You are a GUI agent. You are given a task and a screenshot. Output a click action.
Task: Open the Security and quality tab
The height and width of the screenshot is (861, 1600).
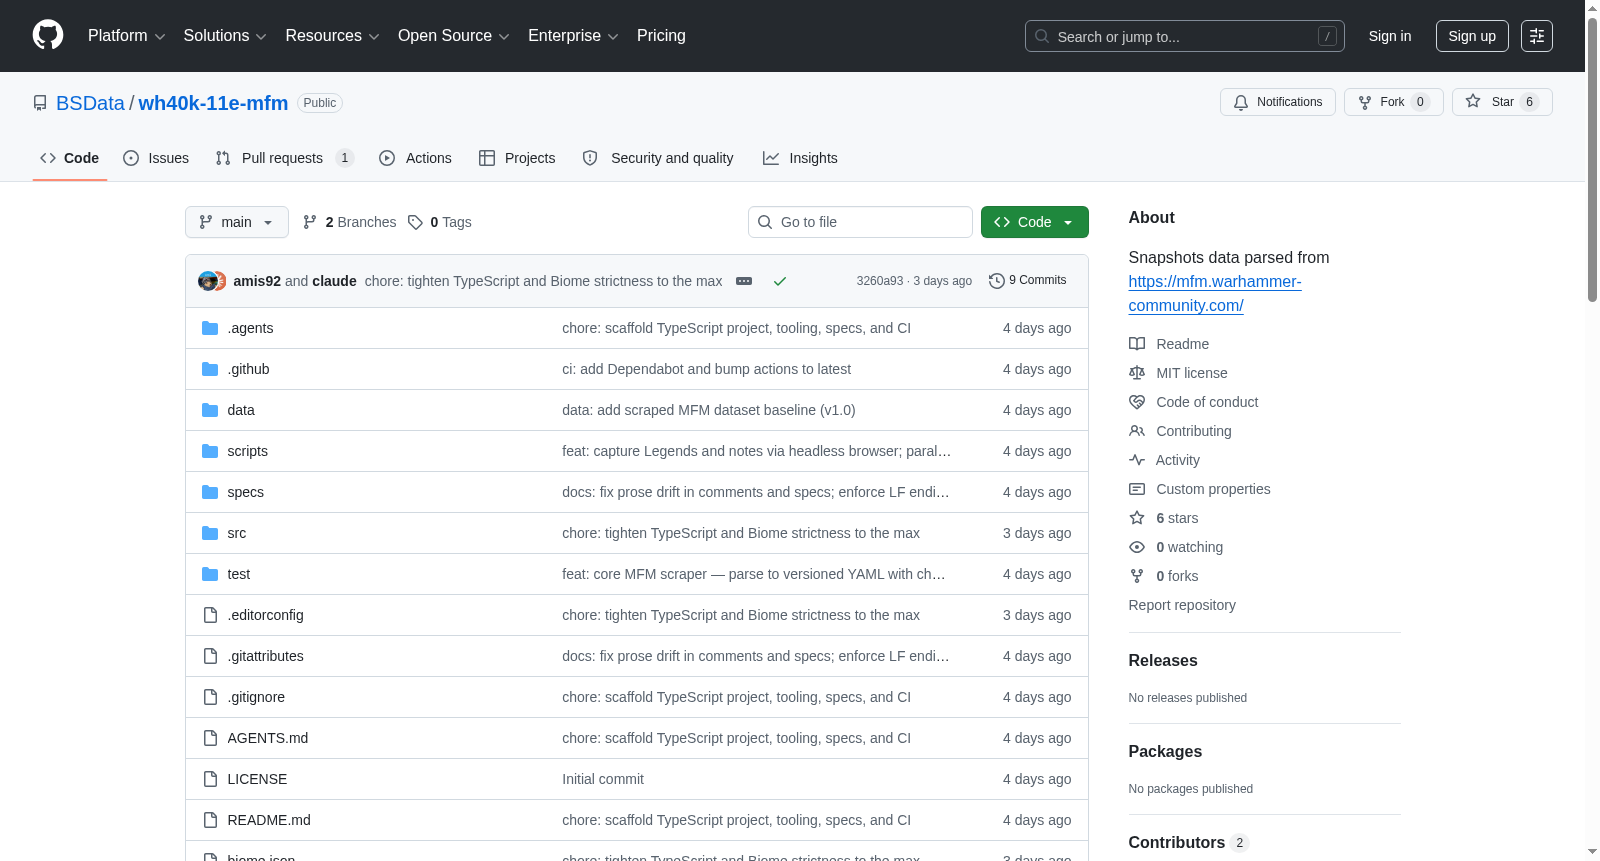658,158
